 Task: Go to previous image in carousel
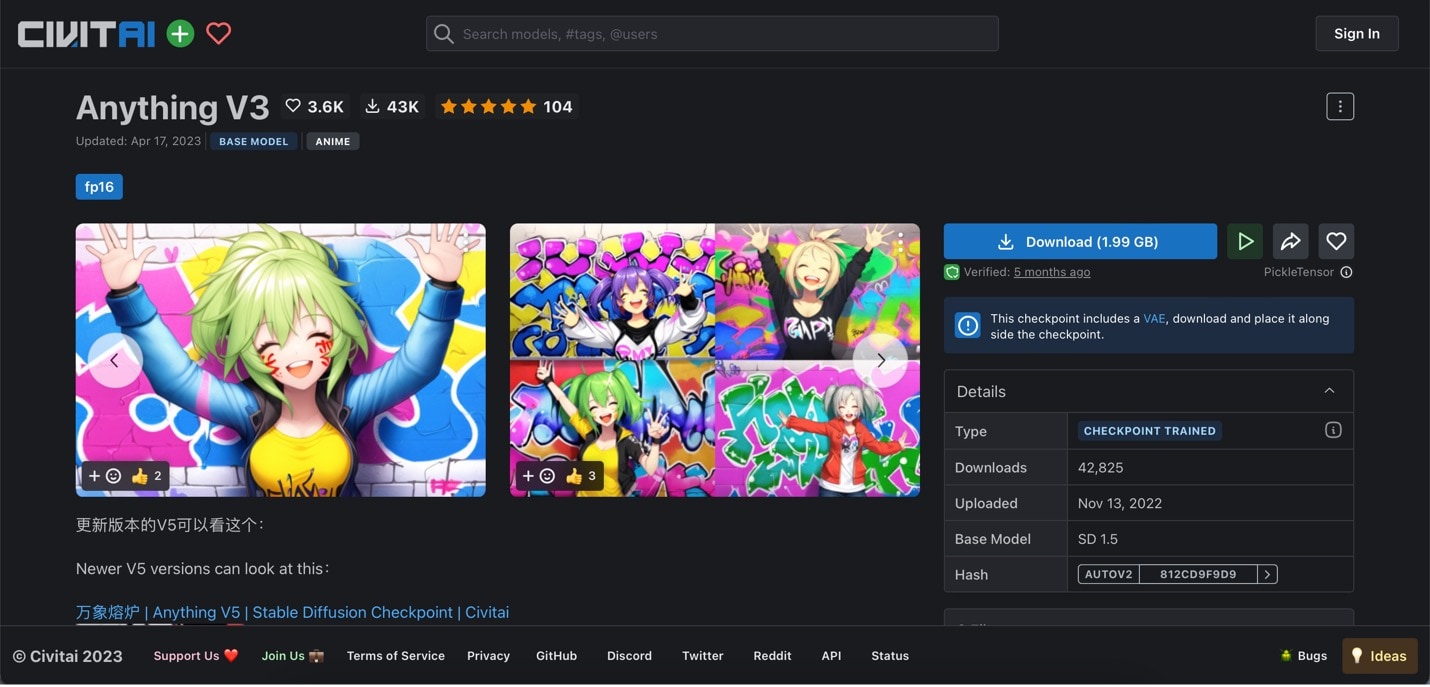coord(114,360)
